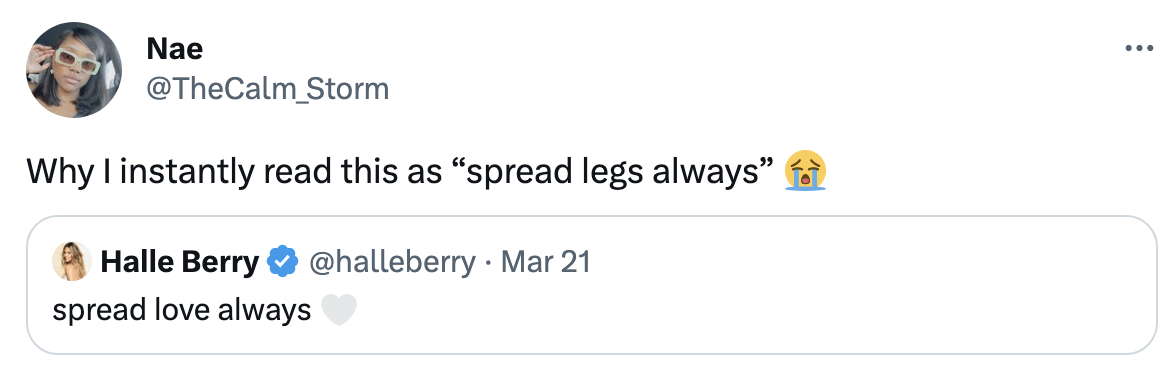Screen dimensions: 1170x369
Task: Click the dot separator before Mar 21
Action: (489, 262)
